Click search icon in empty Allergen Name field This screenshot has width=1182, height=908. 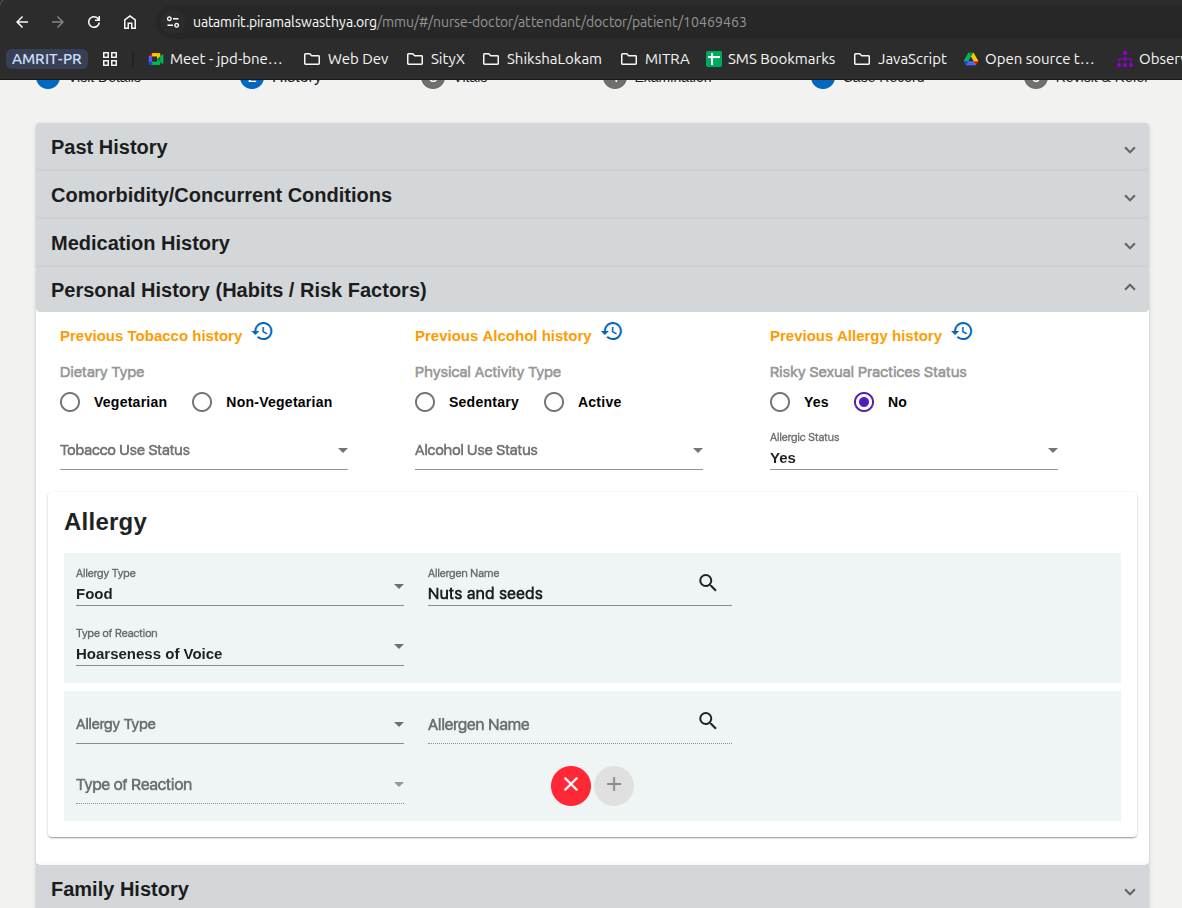pyautogui.click(x=708, y=721)
